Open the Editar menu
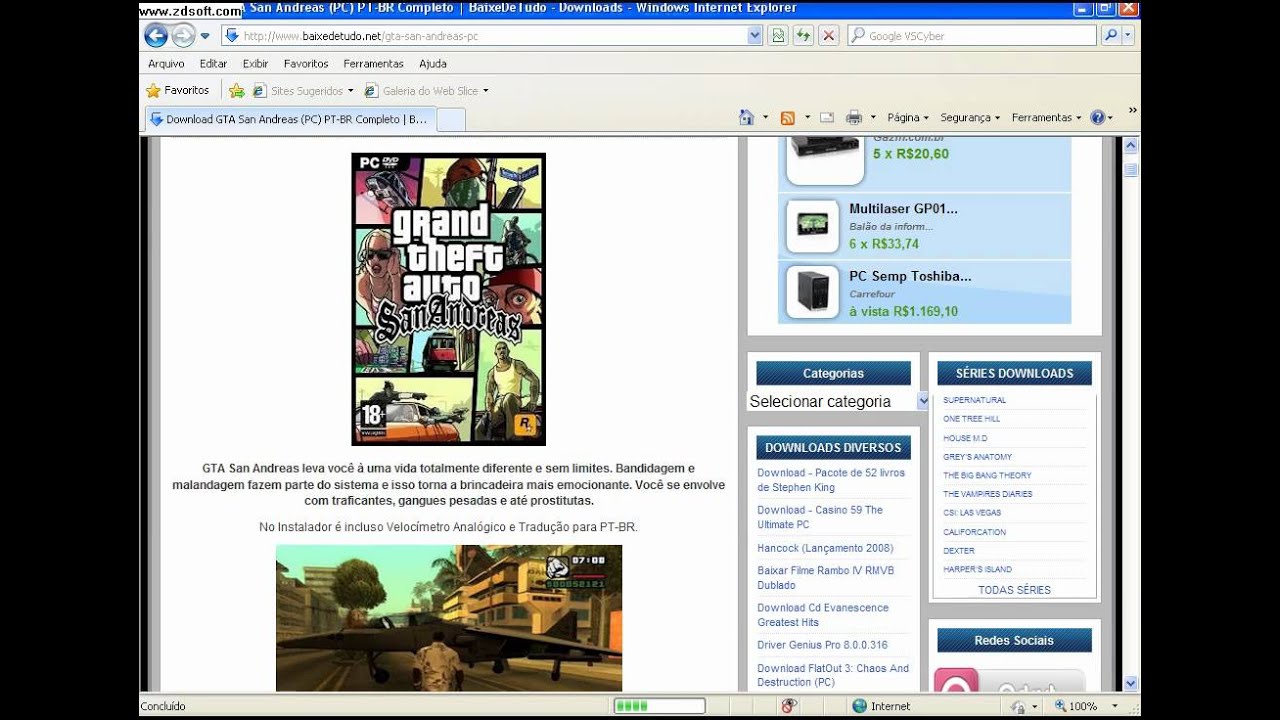The height and width of the screenshot is (720, 1280). click(x=213, y=63)
